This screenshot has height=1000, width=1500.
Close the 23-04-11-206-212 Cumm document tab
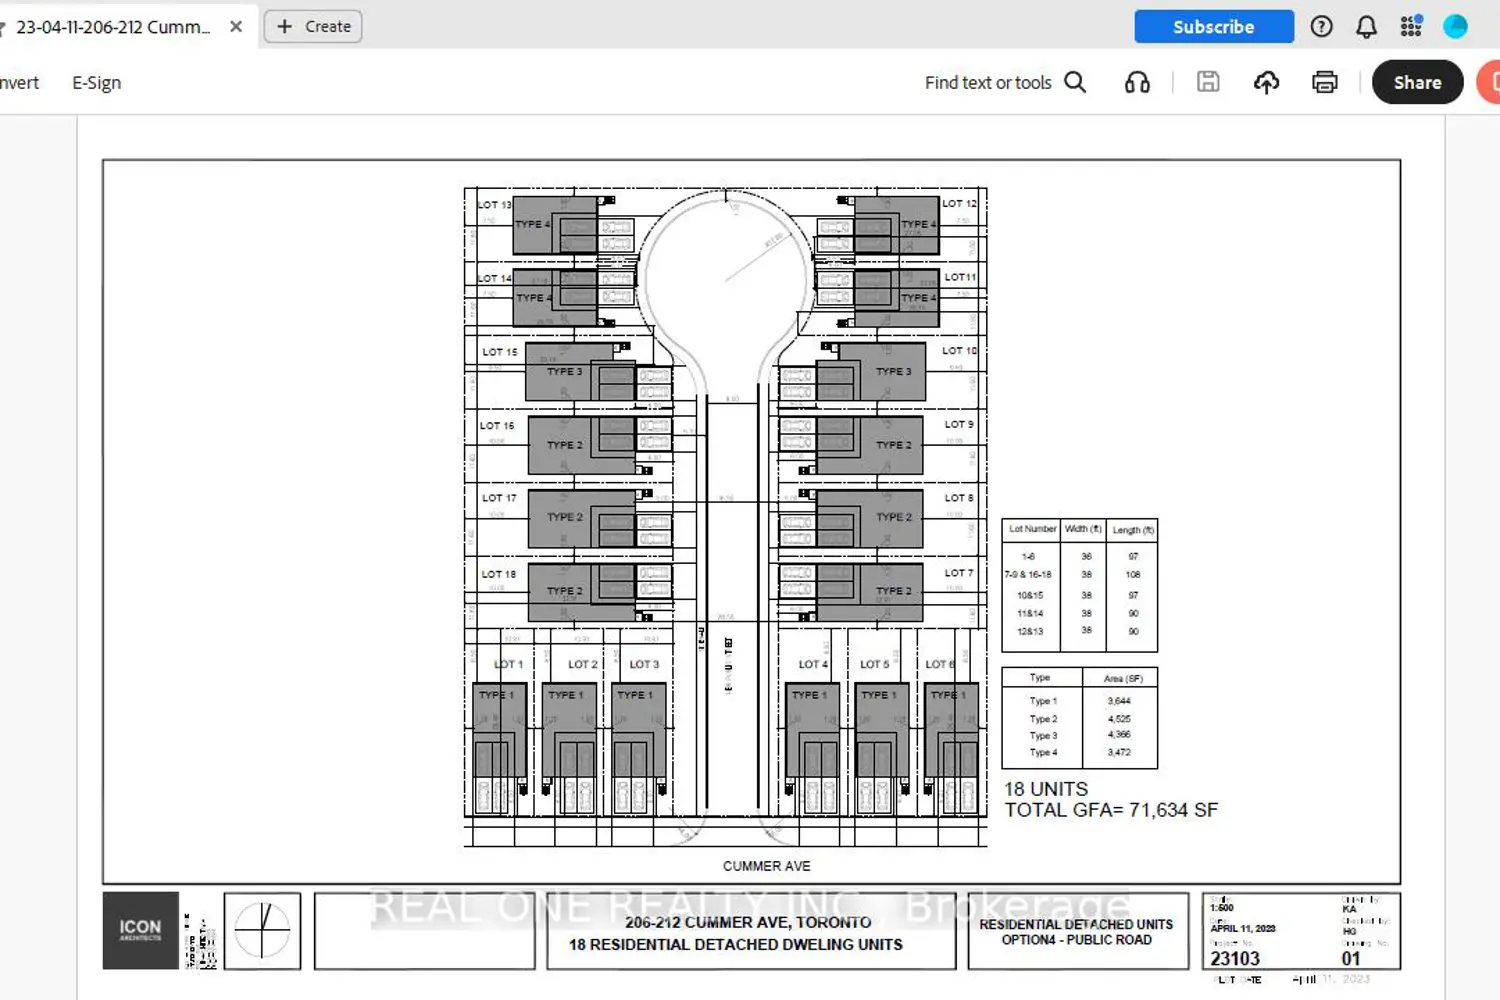click(236, 27)
